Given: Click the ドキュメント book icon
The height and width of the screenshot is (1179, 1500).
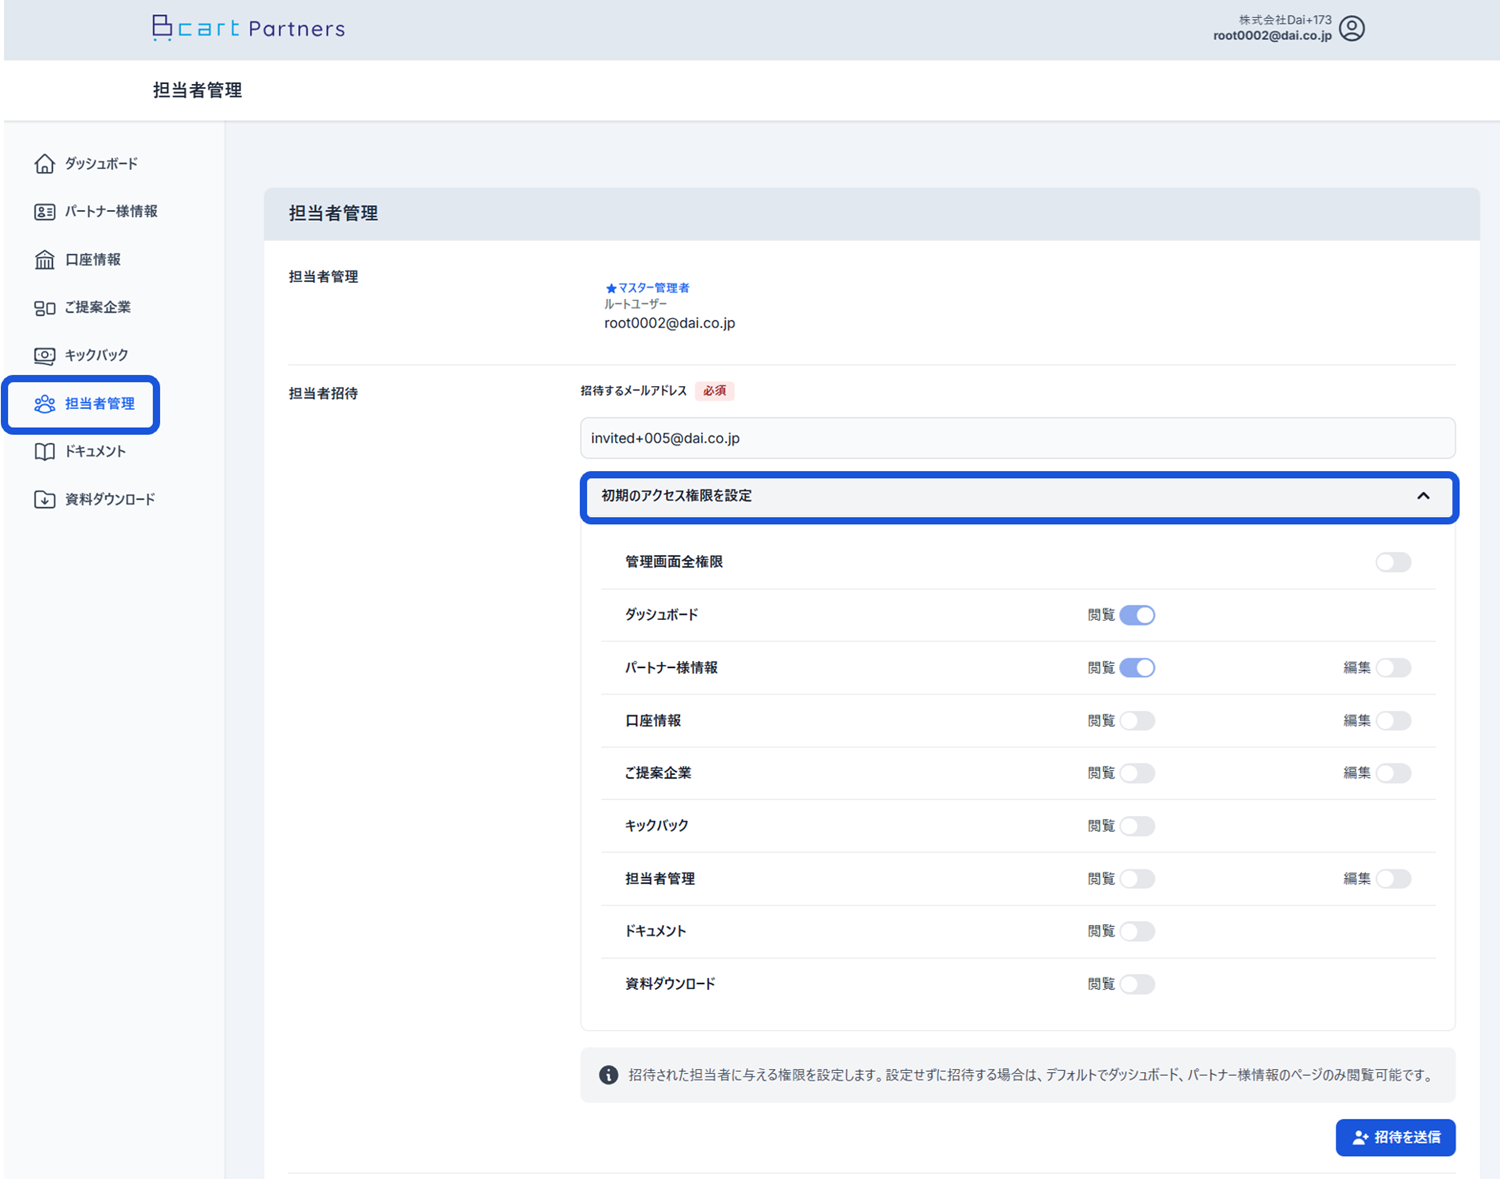Looking at the screenshot, I should pos(44,451).
